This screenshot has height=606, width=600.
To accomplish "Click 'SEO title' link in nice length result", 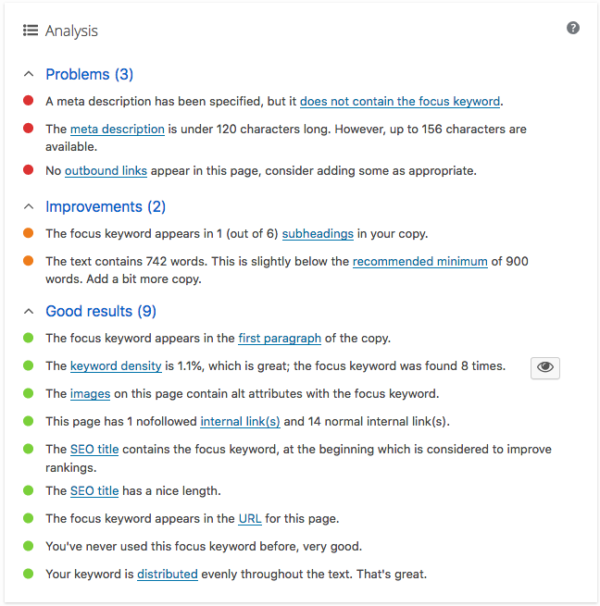I will click(95, 491).
